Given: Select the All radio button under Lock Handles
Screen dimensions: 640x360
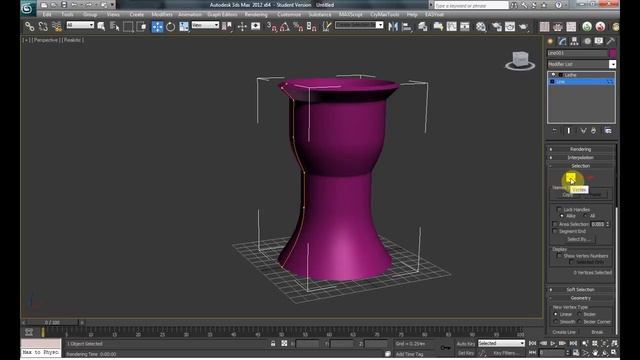Looking at the screenshot, I should coord(585,216).
